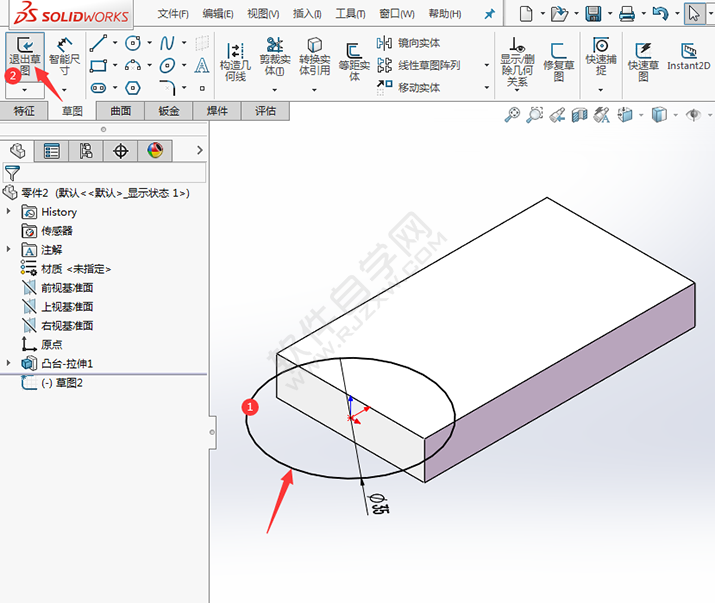Click Repair Sketch (修复草图)
The width and height of the screenshot is (715, 603).
[x=559, y=62]
